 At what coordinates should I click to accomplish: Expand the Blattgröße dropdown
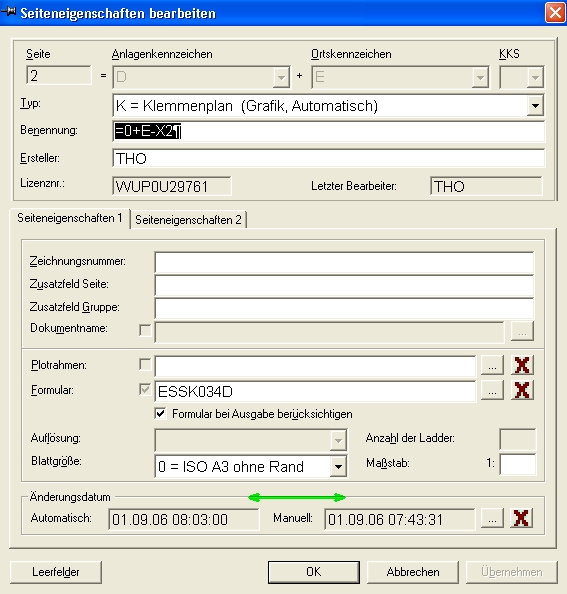pyautogui.click(x=338, y=466)
